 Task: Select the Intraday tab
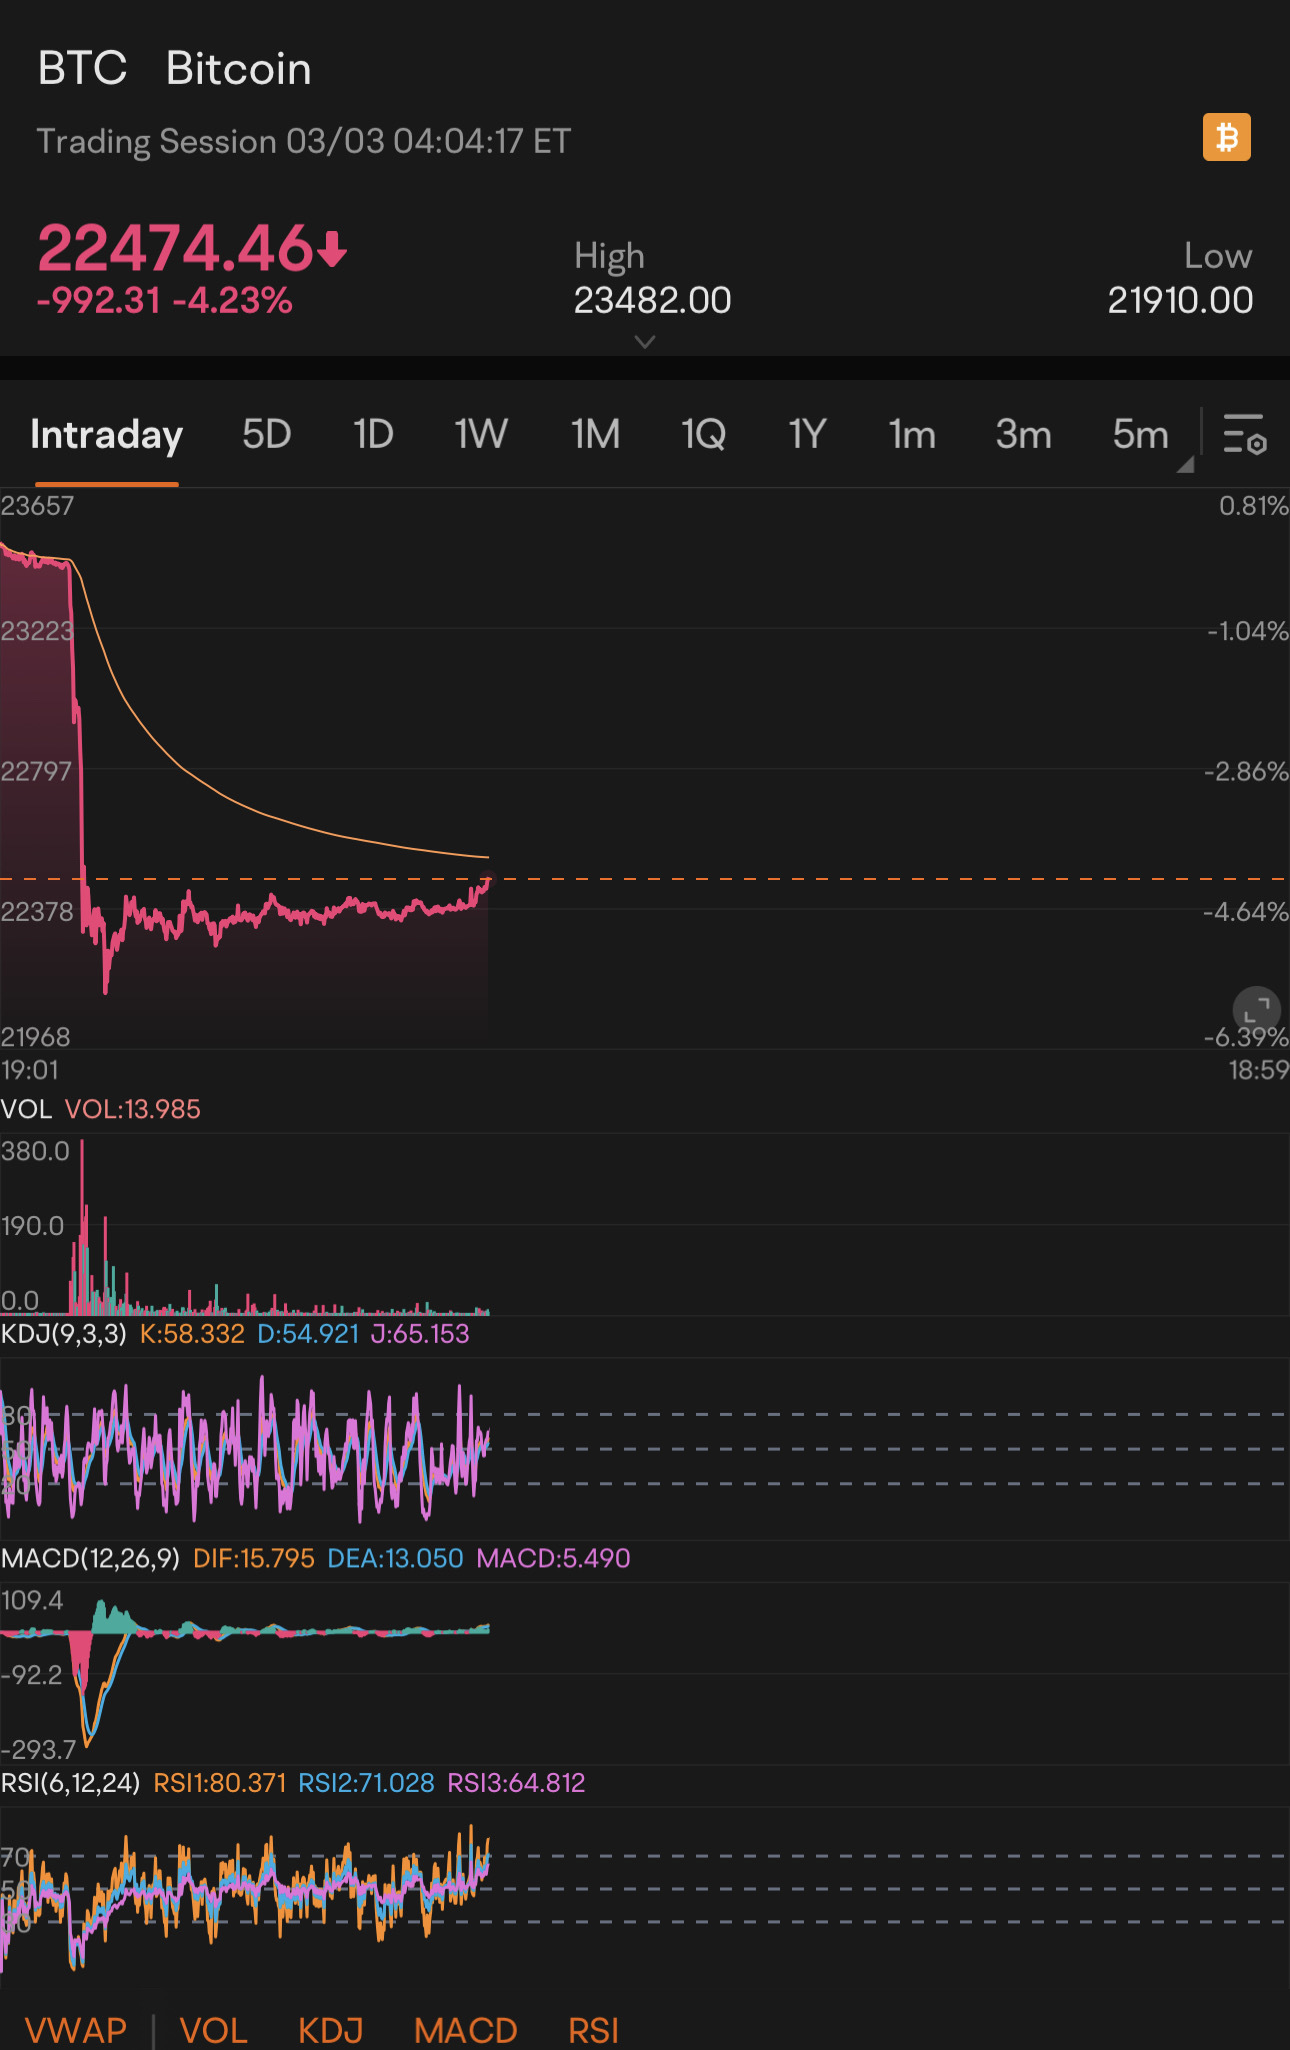[106, 435]
